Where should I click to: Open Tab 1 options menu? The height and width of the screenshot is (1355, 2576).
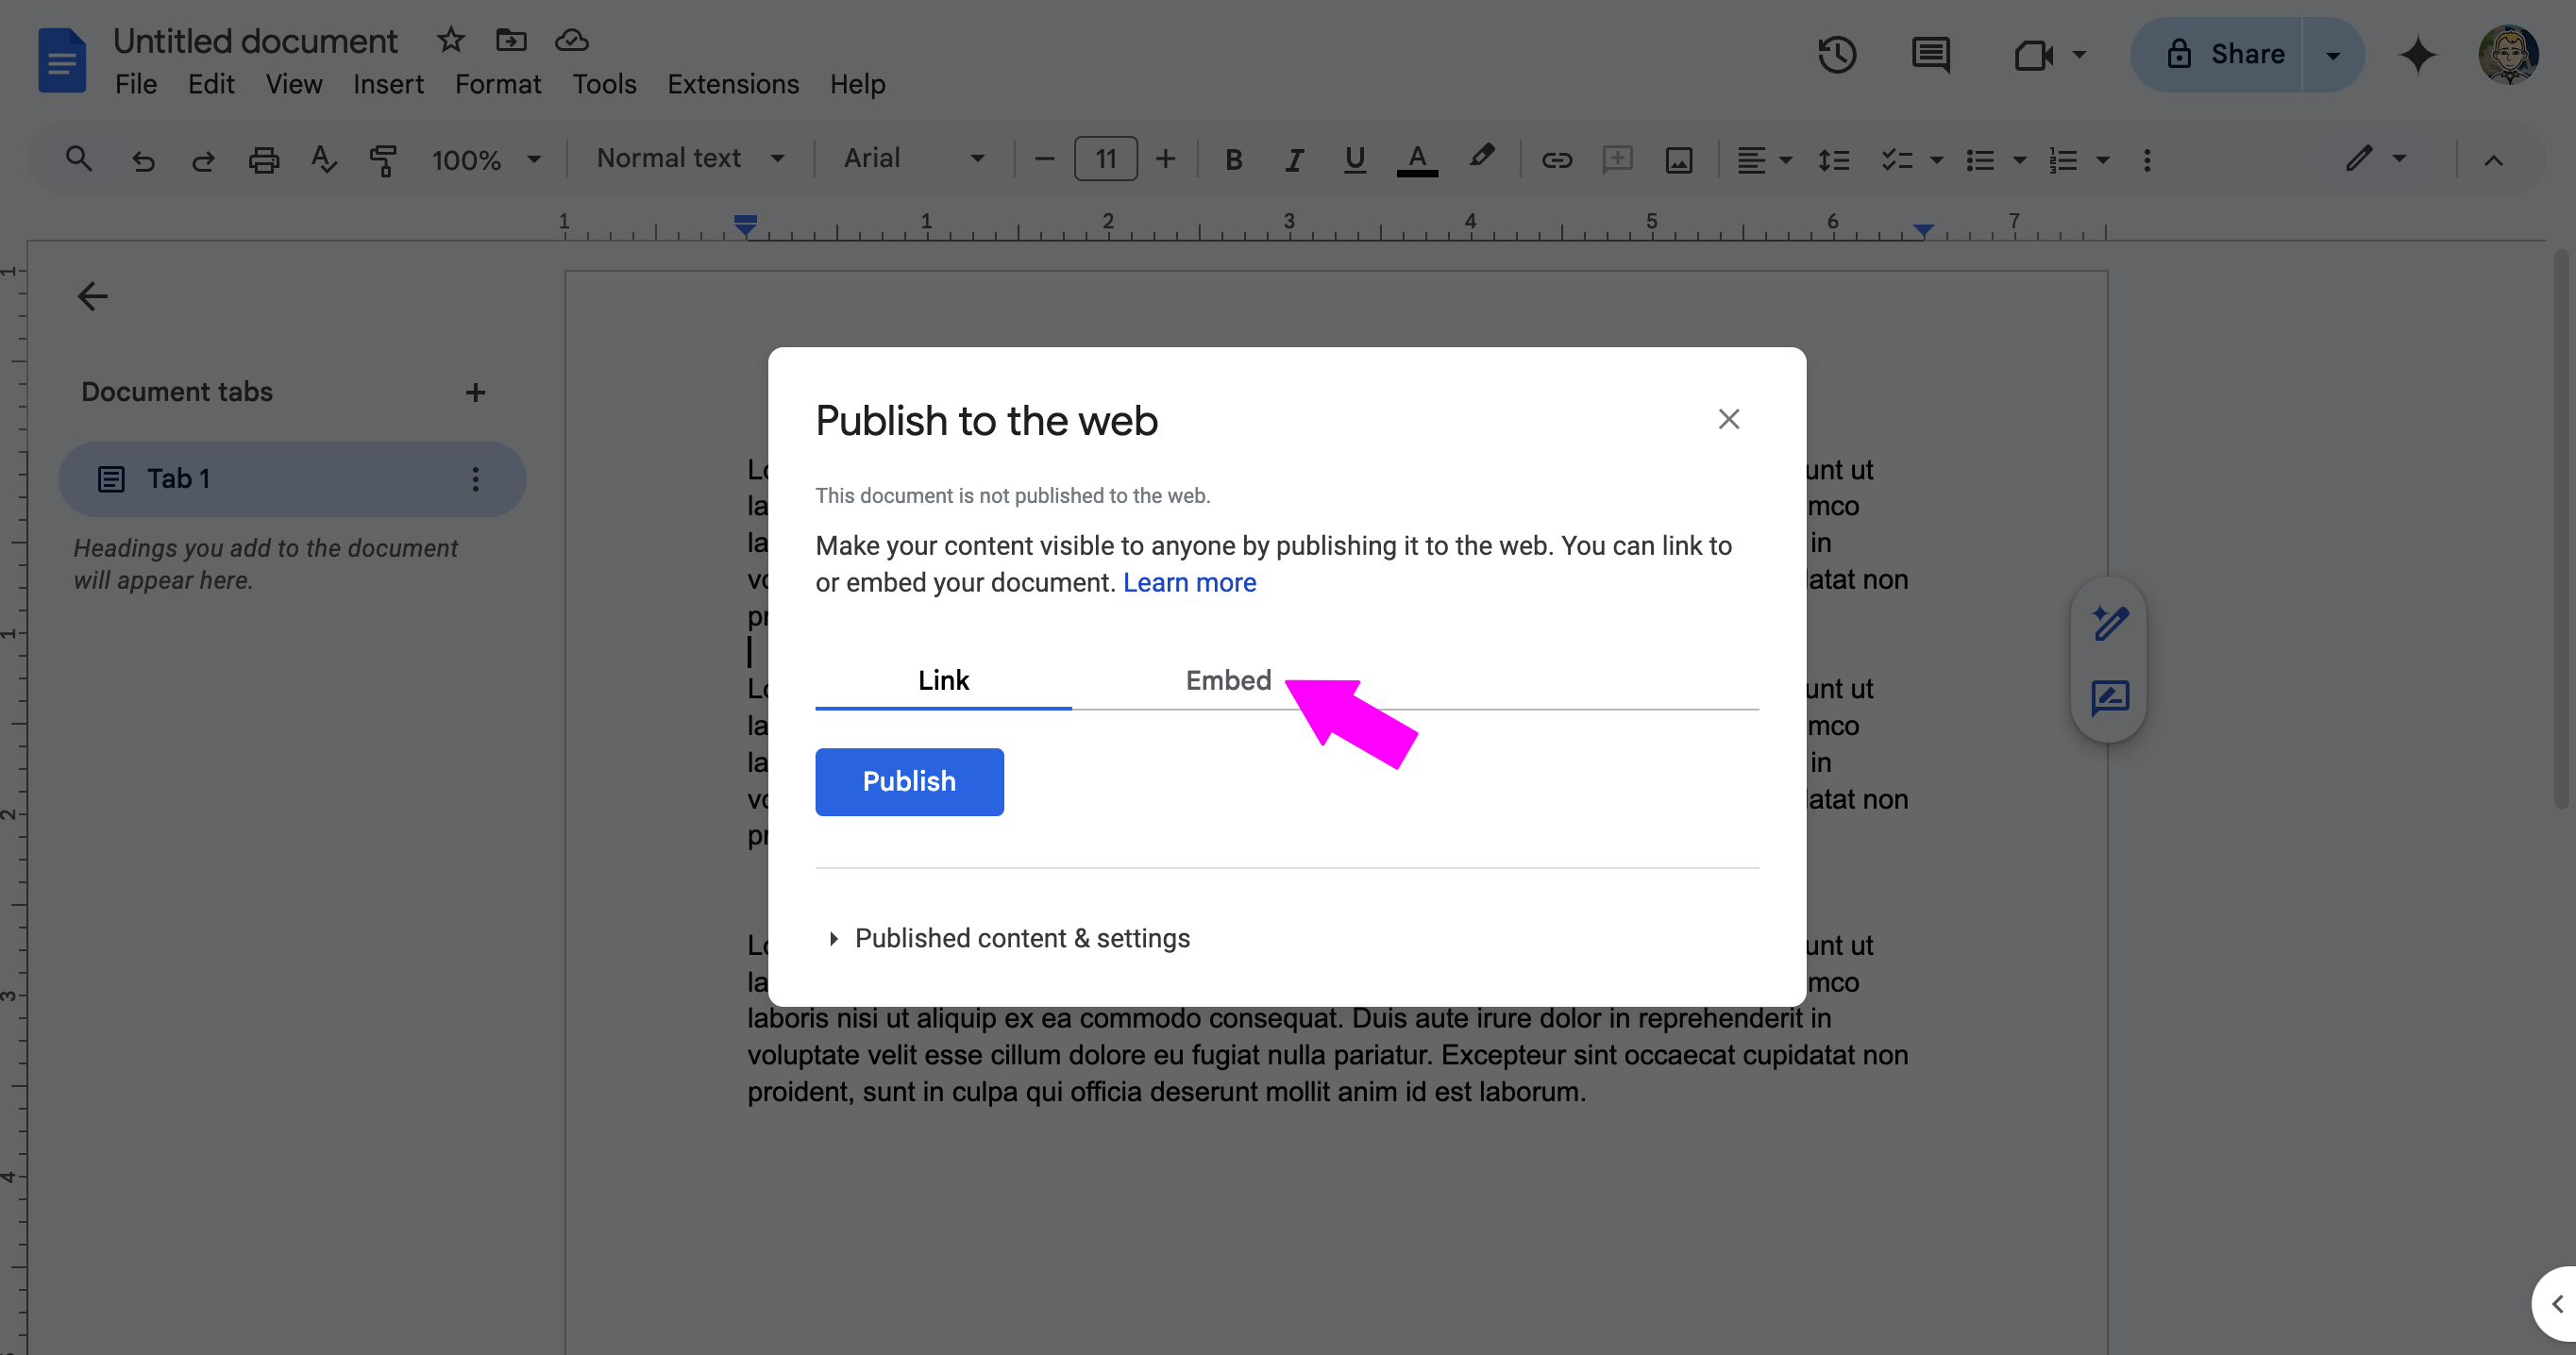click(x=475, y=479)
